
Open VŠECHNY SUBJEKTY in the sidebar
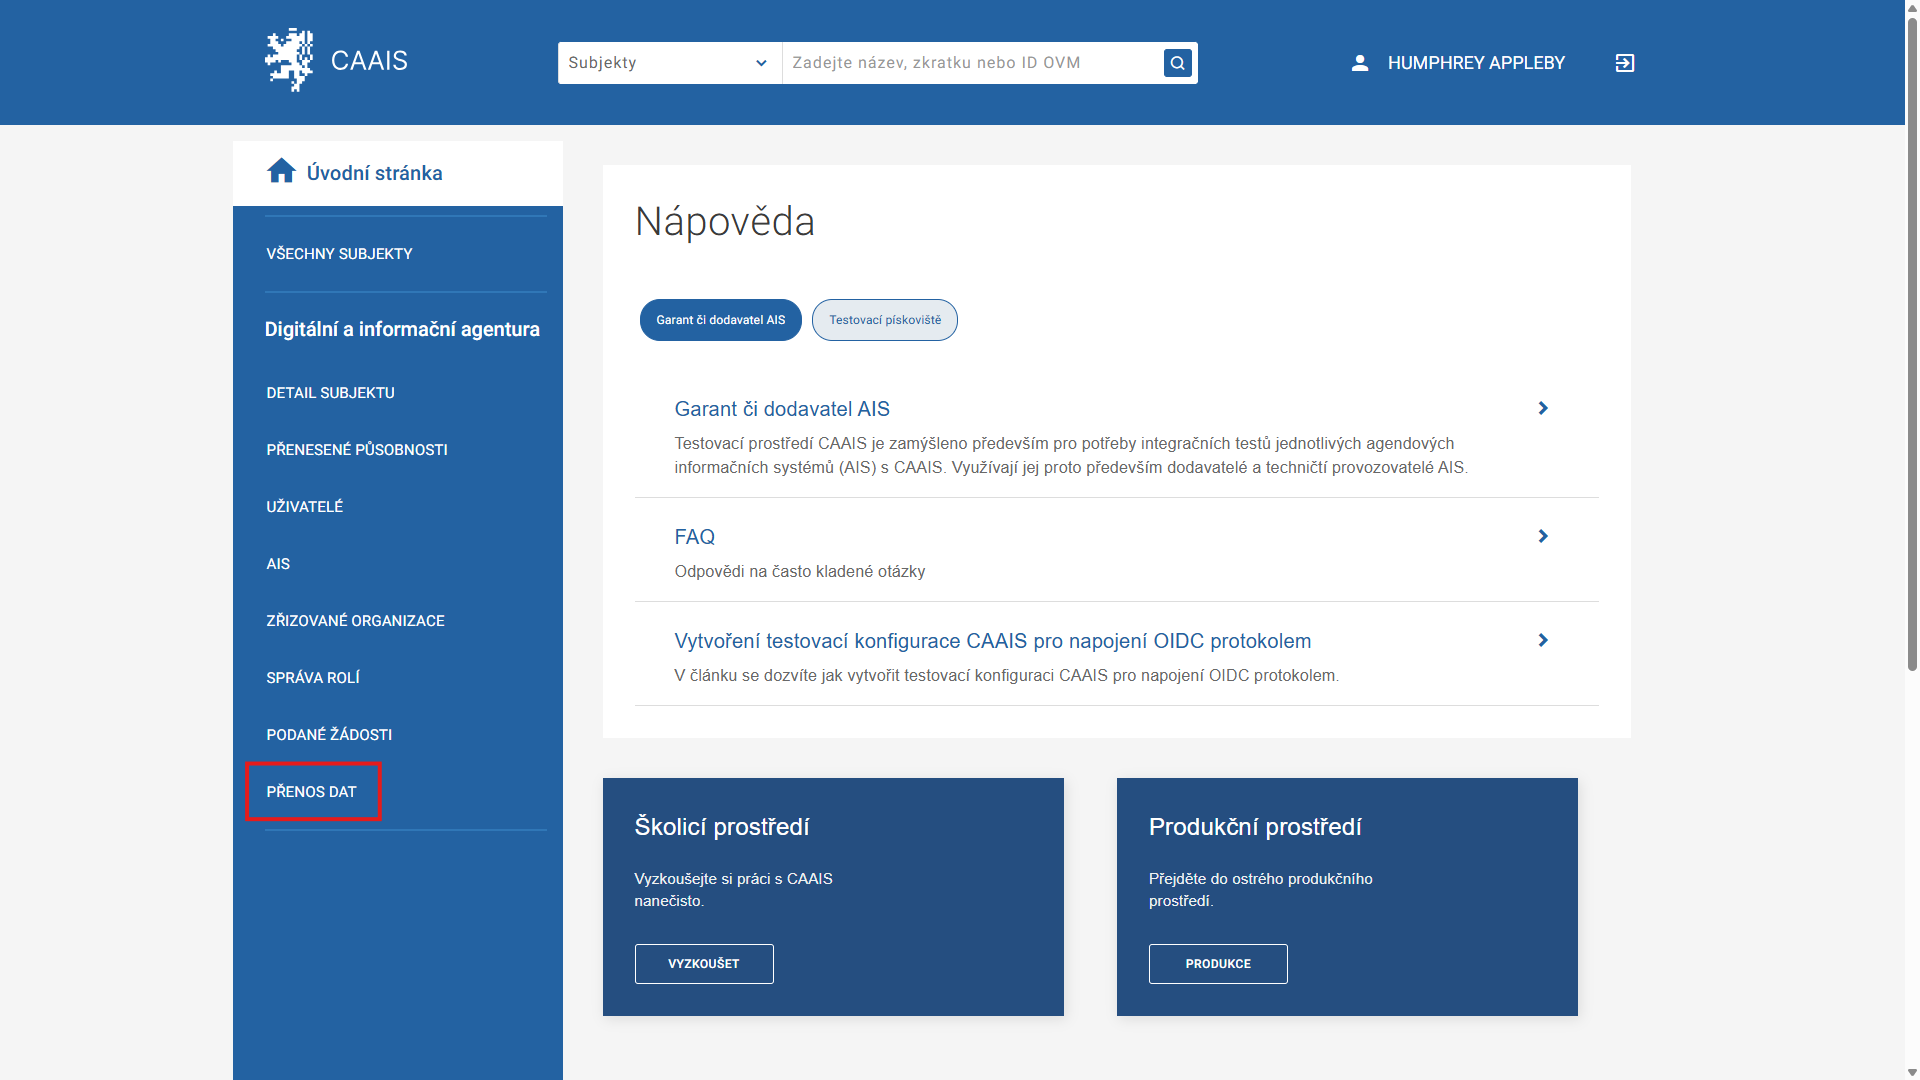click(x=339, y=254)
